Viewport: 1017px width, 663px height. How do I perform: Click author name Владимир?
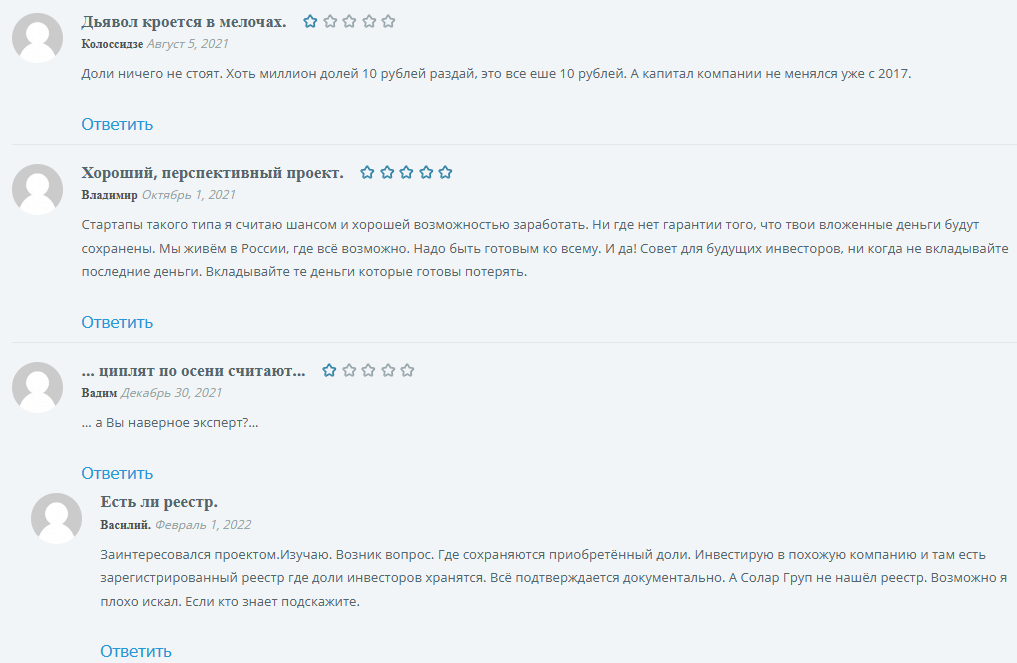pos(109,194)
